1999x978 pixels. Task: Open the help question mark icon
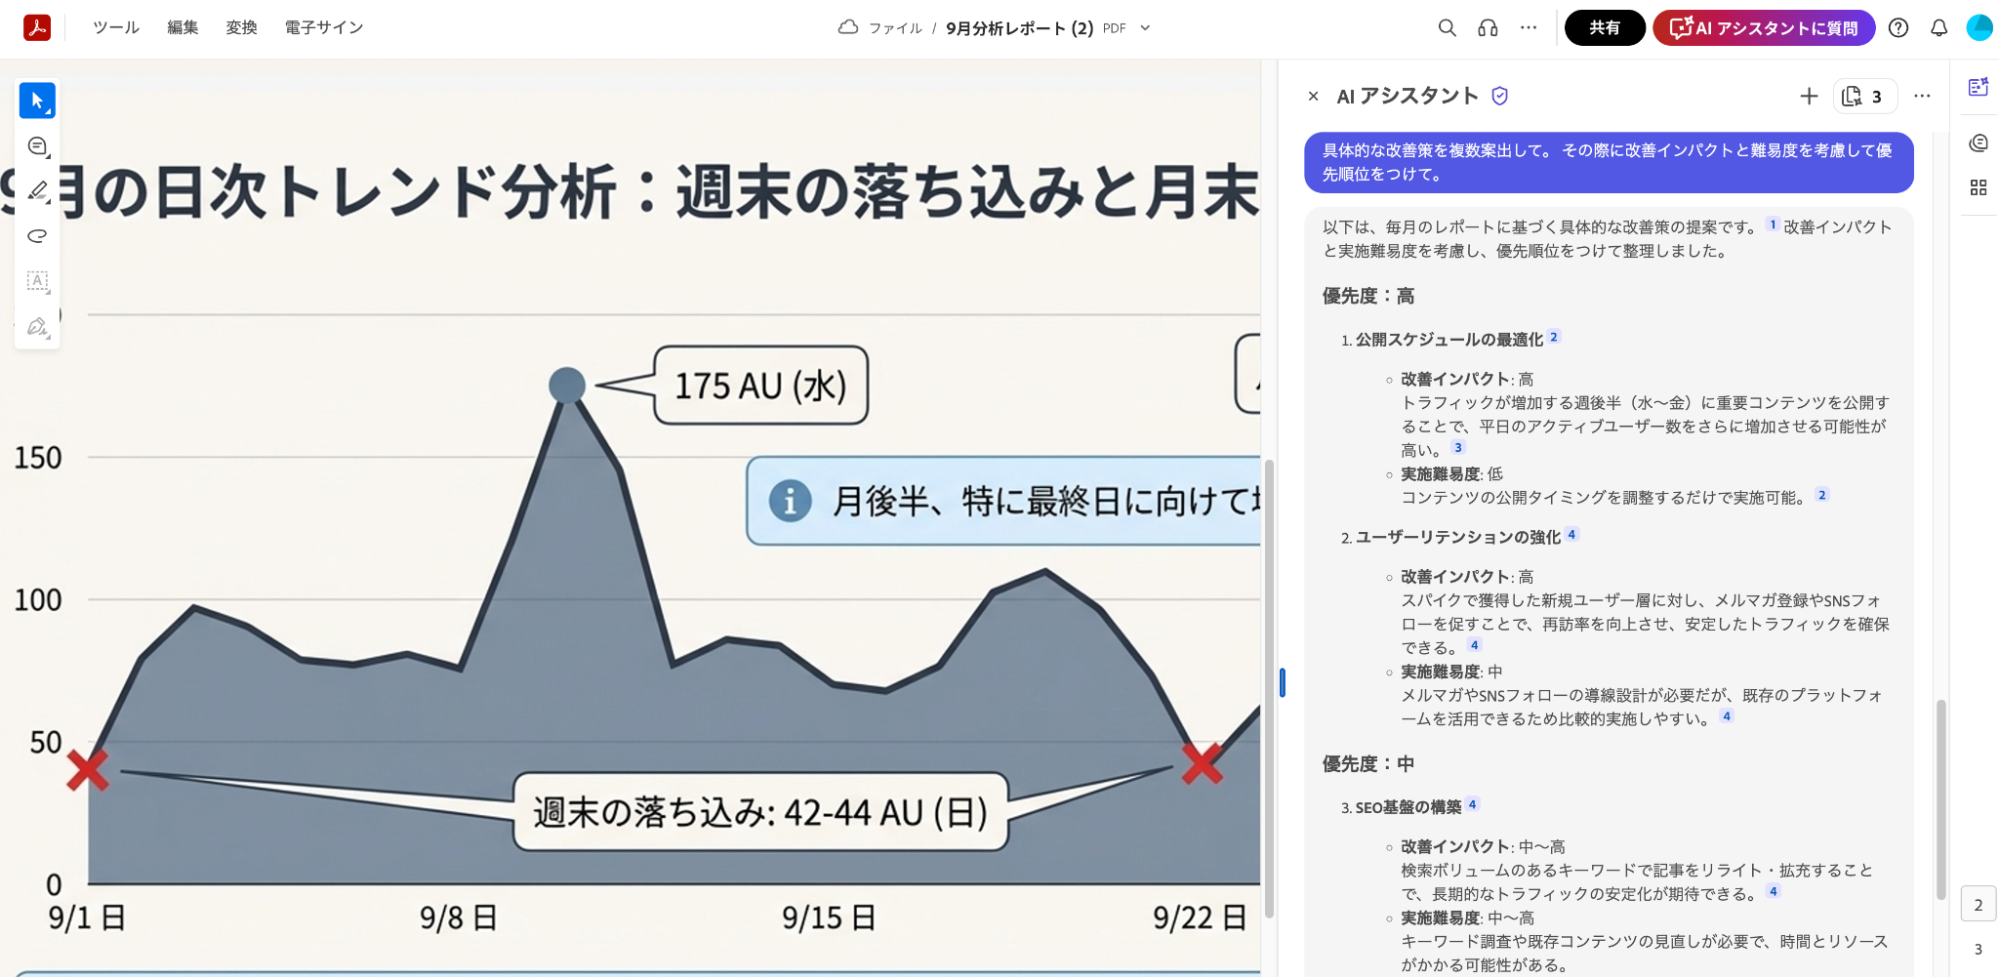tap(1897, 28)
